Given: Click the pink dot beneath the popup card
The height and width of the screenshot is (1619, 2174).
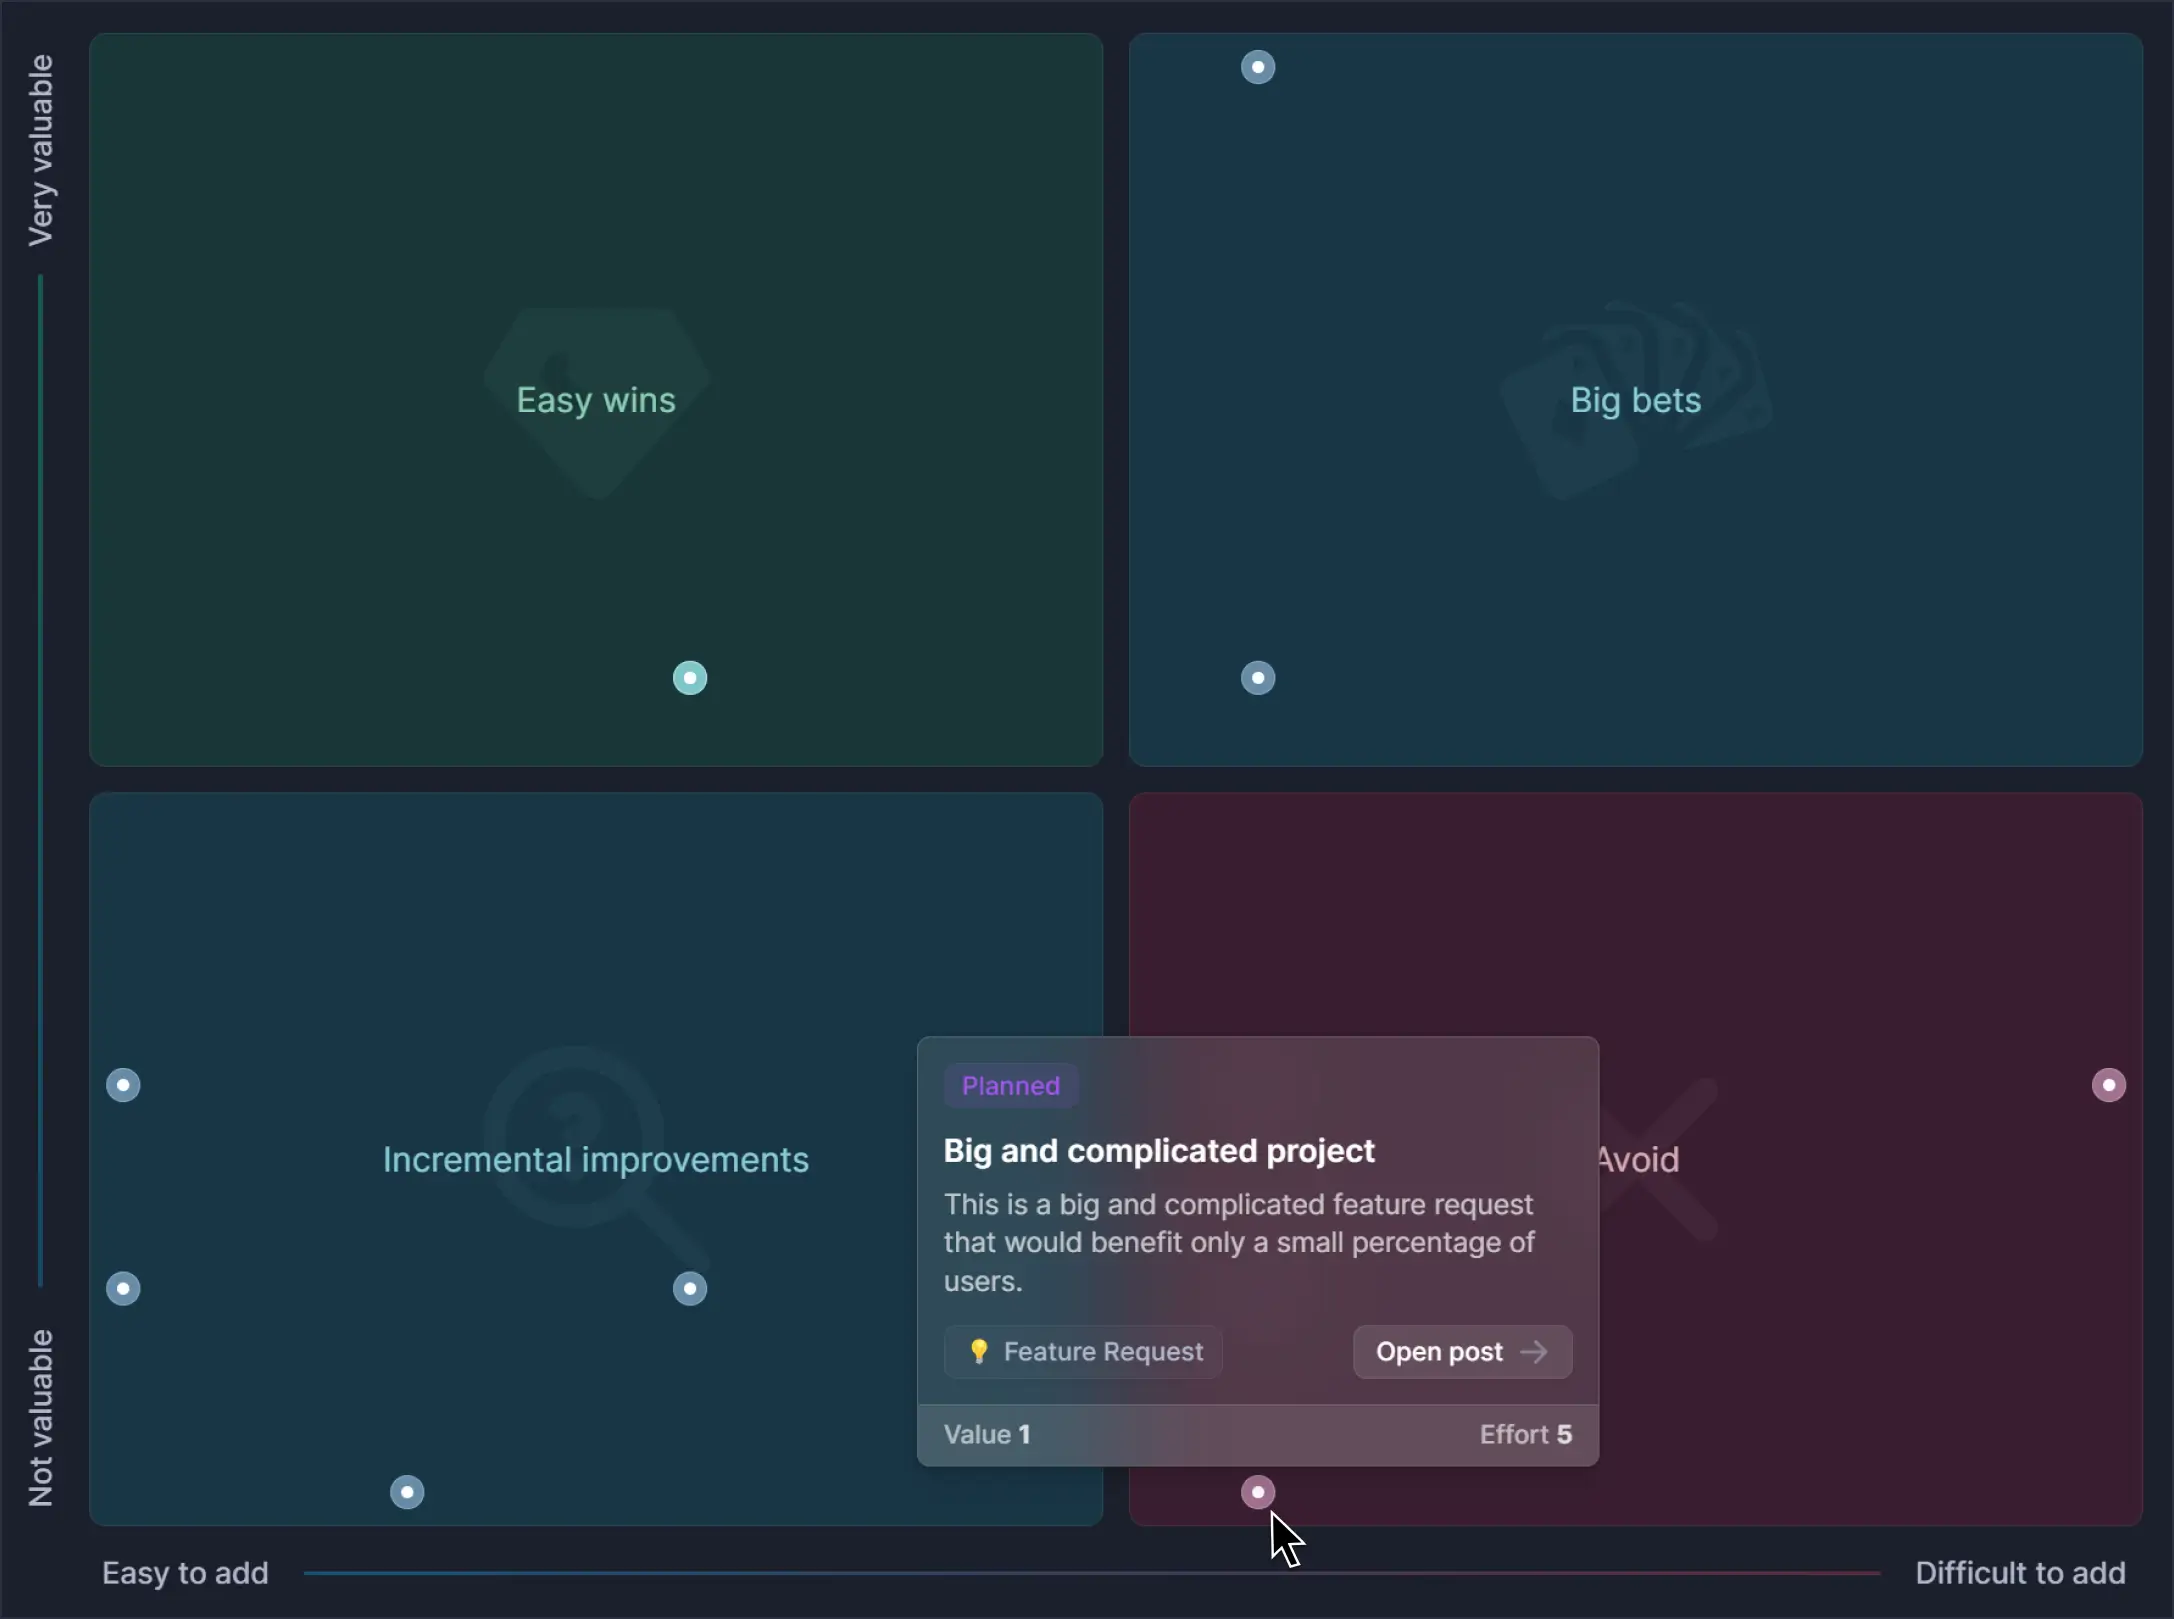Looking at the screenshot, I should (x=1258, y=1492).
